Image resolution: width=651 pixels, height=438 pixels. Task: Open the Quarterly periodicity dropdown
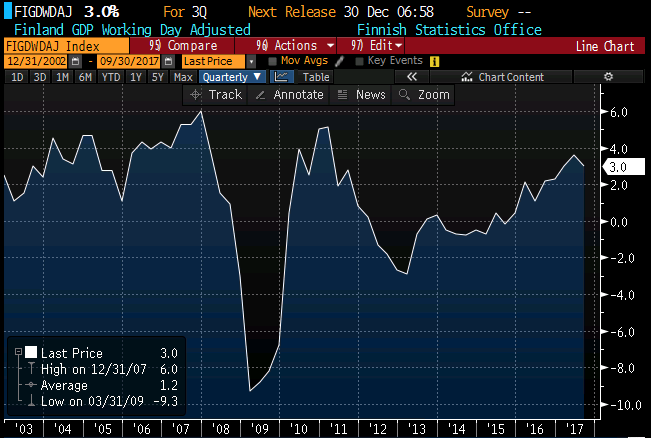[232, 77]
